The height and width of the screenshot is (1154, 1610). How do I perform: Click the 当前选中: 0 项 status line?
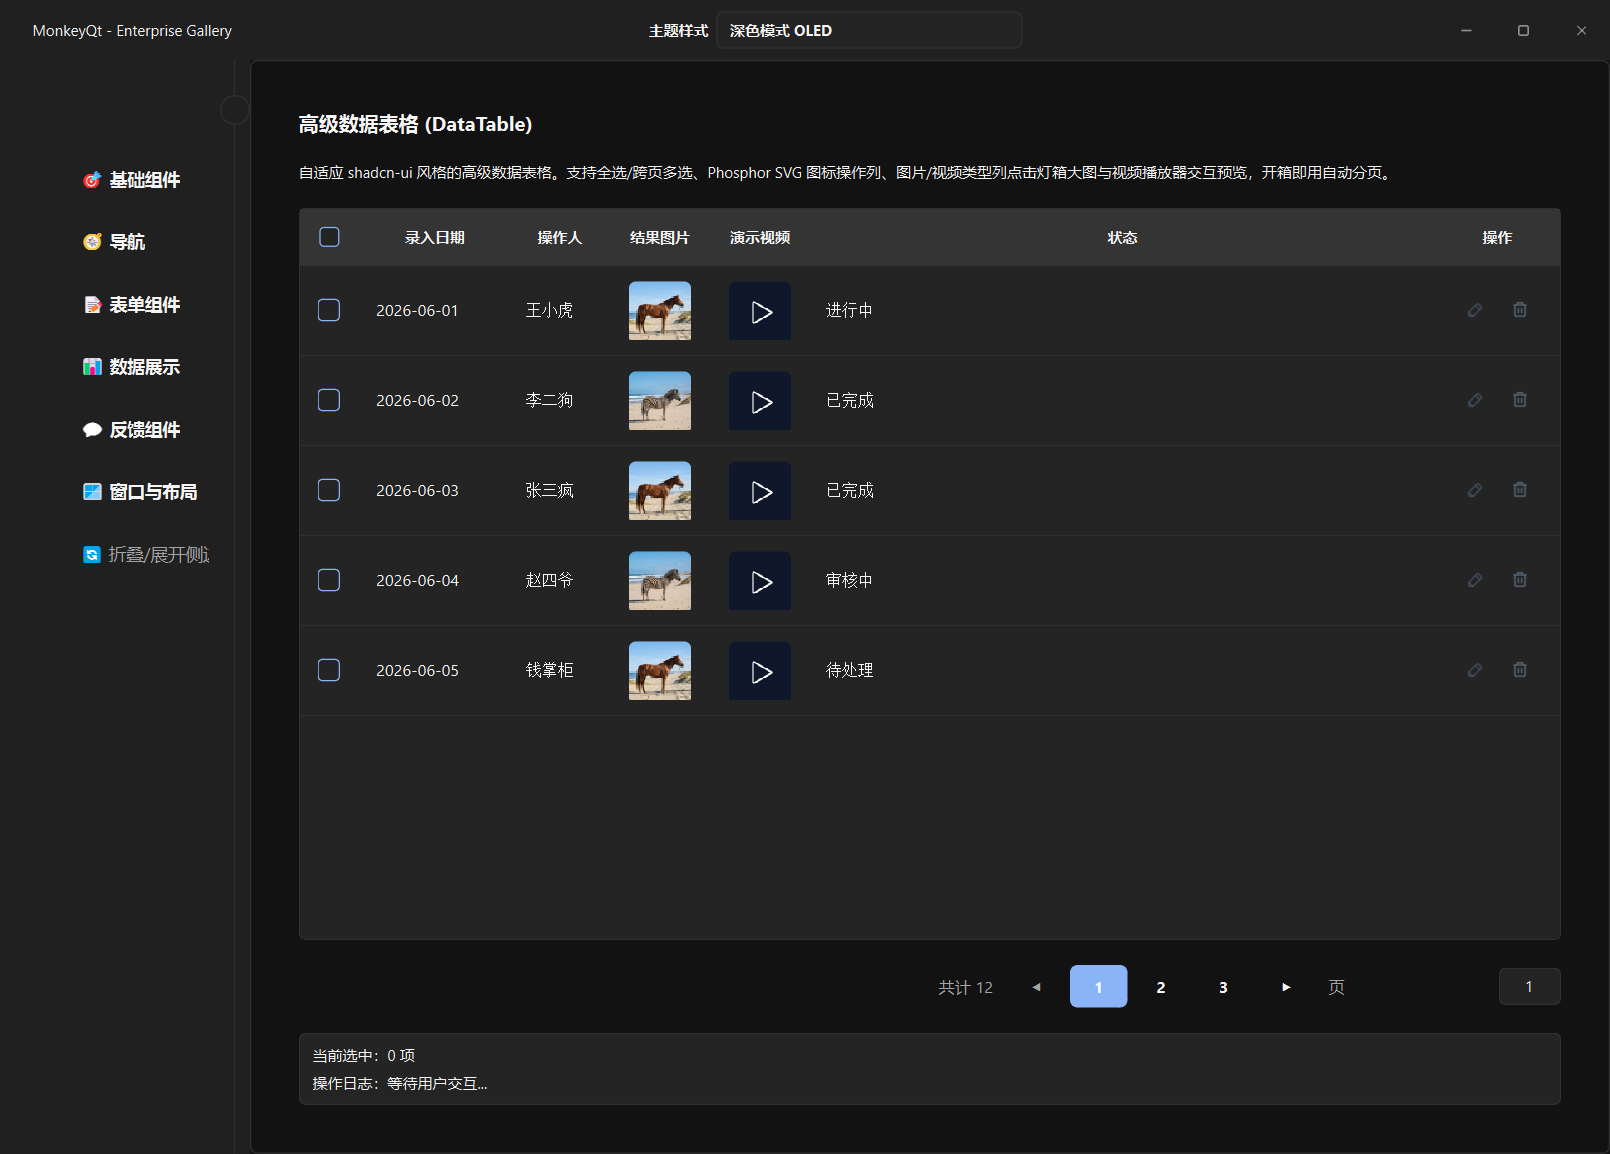[x=364, y=1056]
